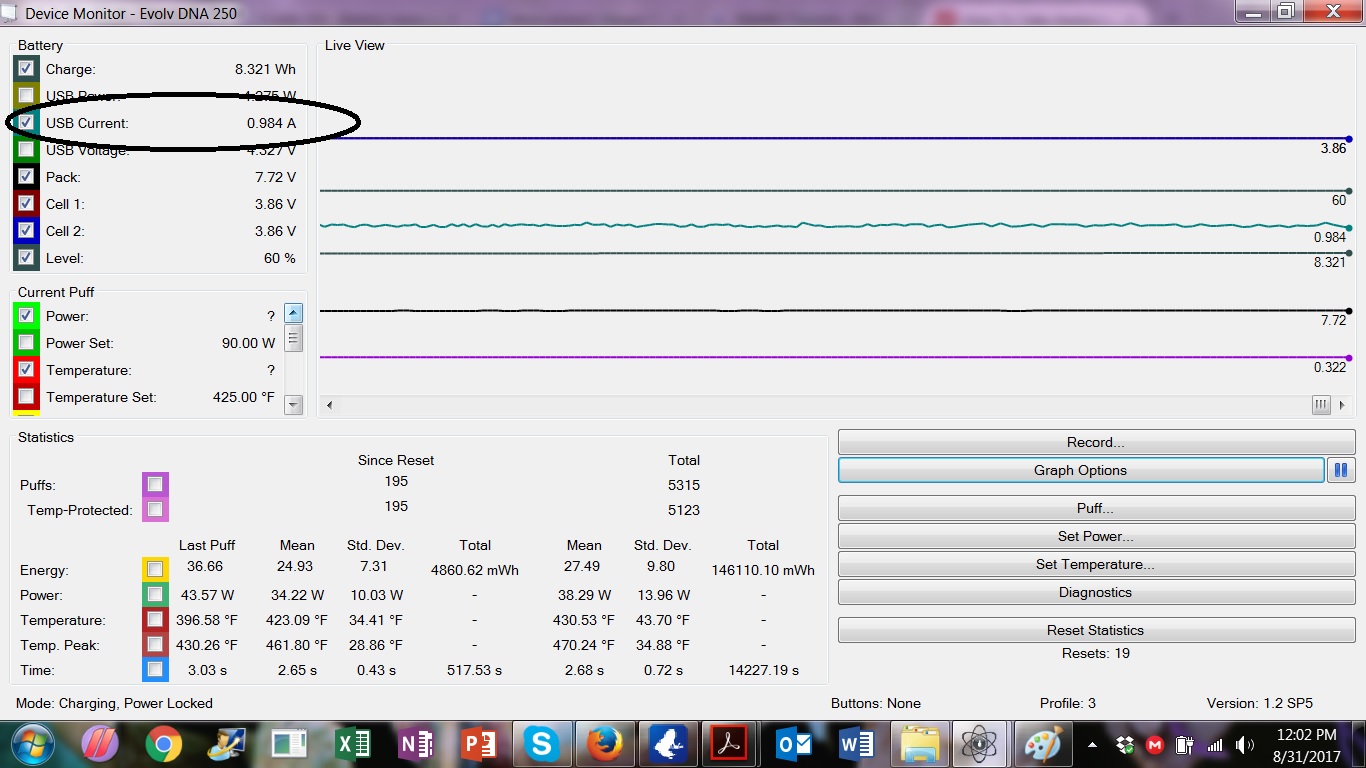Open Firefox from the taskbar
The height and width of the screenshot is (768, 1366).
tap(604, 744)
